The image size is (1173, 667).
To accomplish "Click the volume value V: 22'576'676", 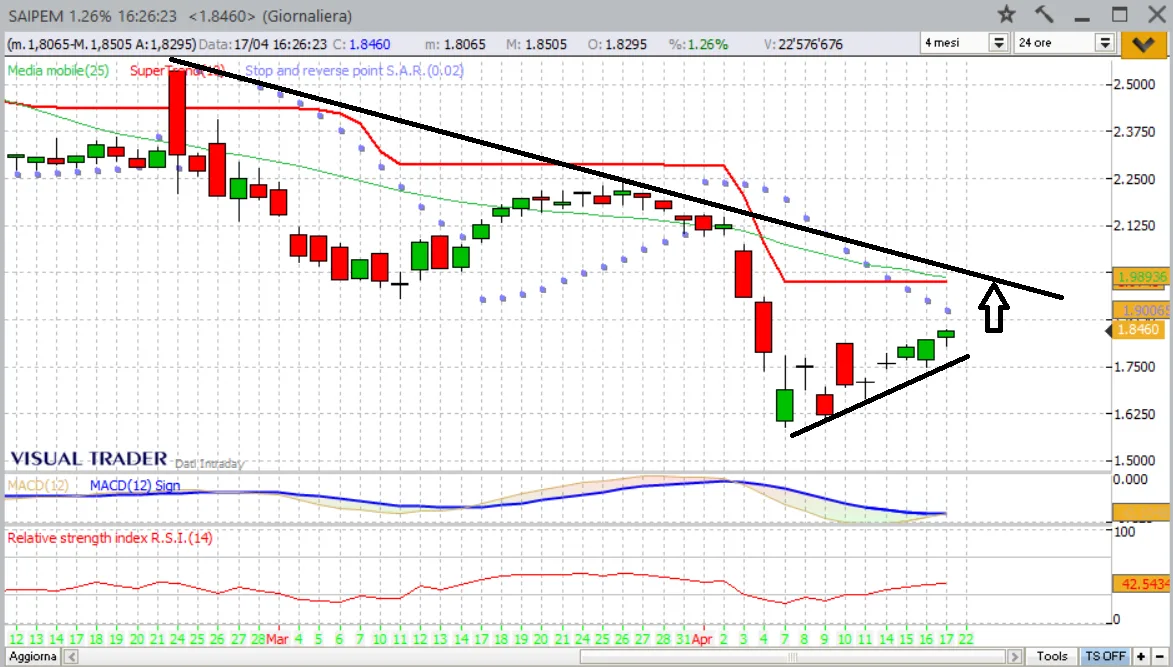I will coord(803,44).
